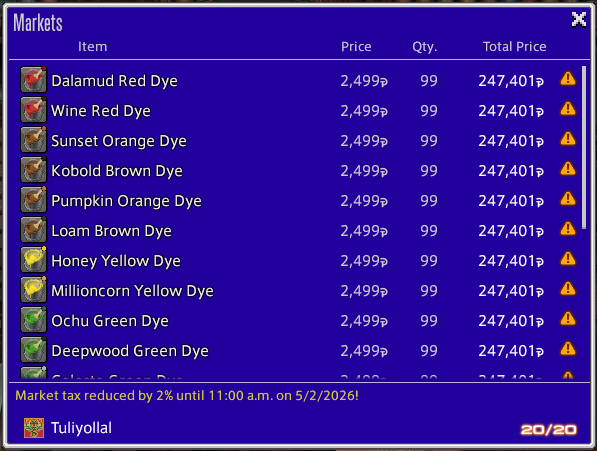Click the Deepwood Green Dye bucket icon
Image resolution: width=597 pixels, height=451 pixels.
[34, 350]
